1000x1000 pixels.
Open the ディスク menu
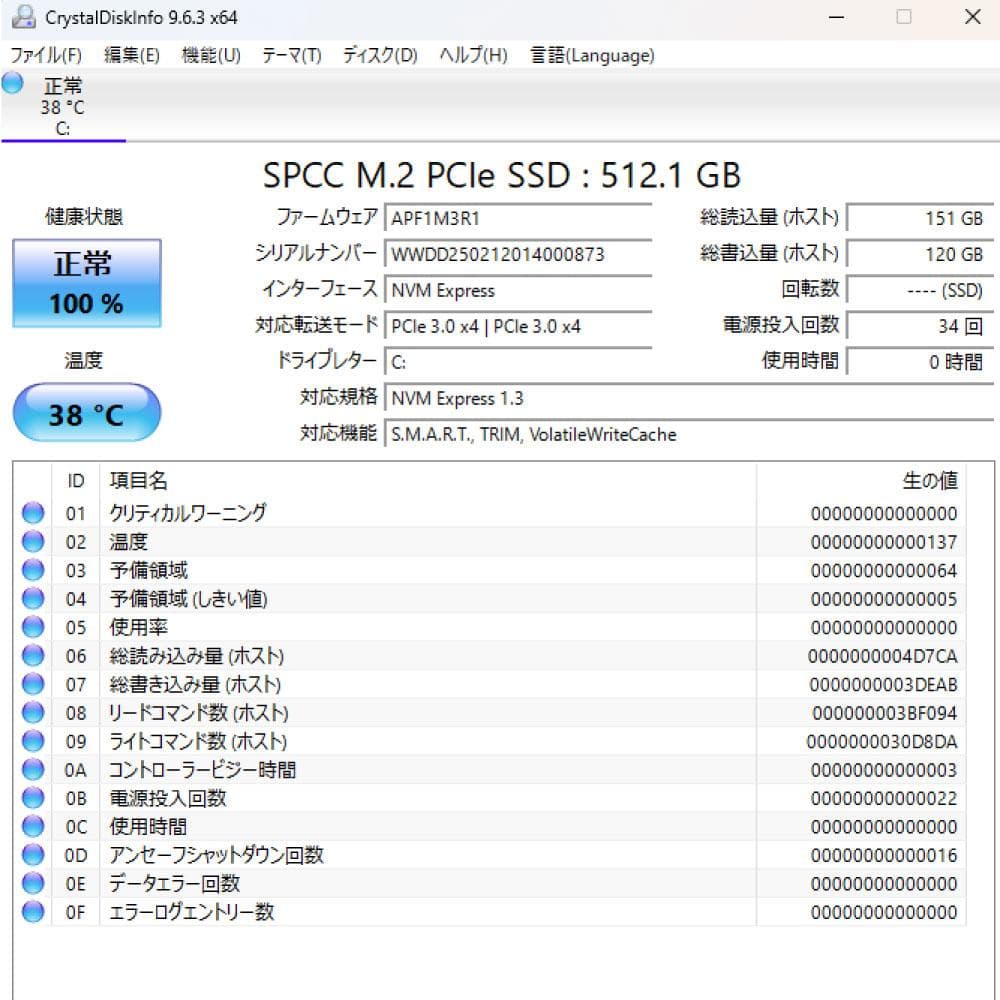tap(376, 56)
